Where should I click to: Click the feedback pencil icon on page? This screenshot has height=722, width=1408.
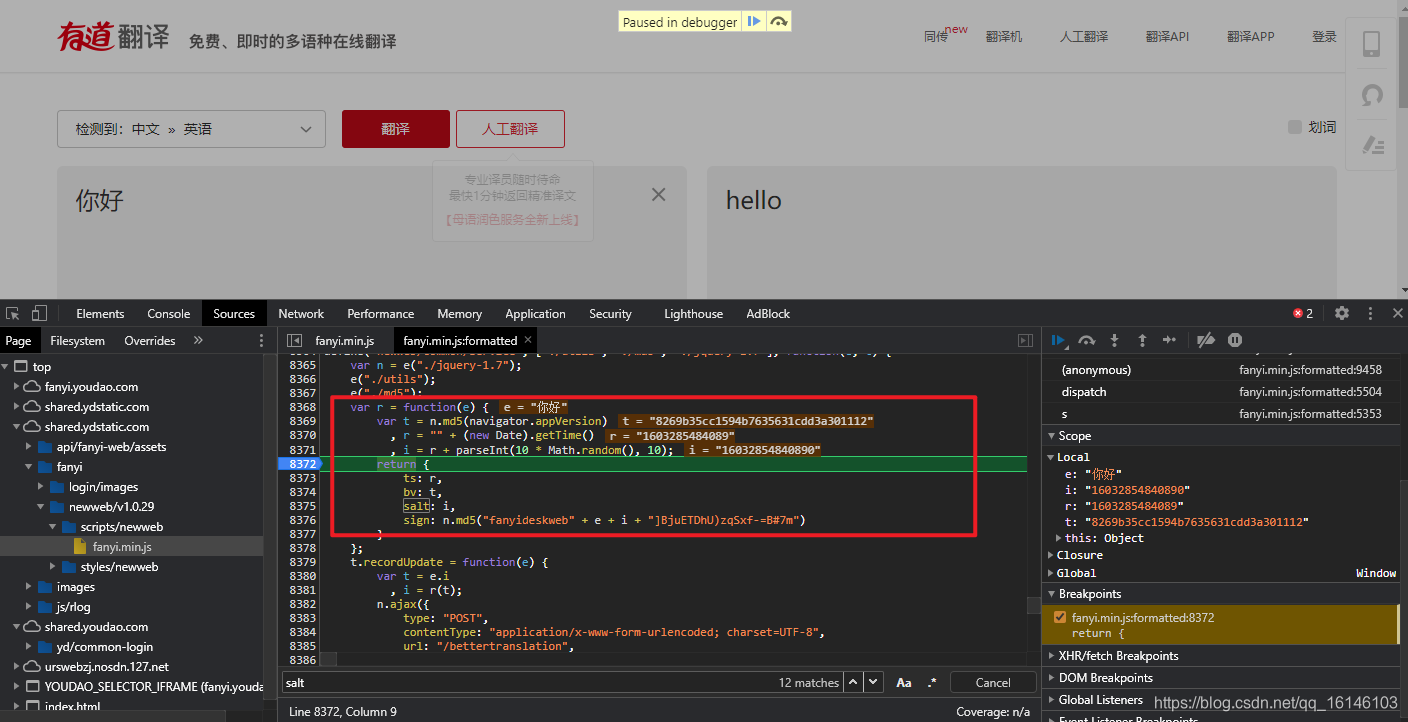(x=1373, y=145)
